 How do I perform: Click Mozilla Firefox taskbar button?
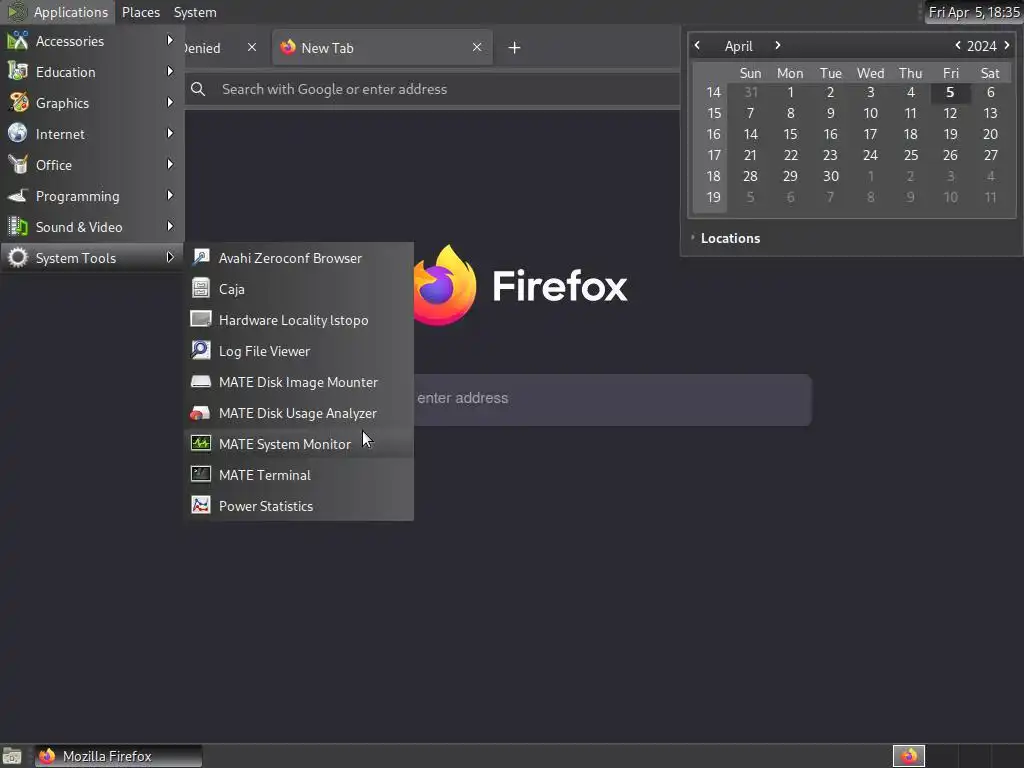pyautogui.click(x=118, y=756)
